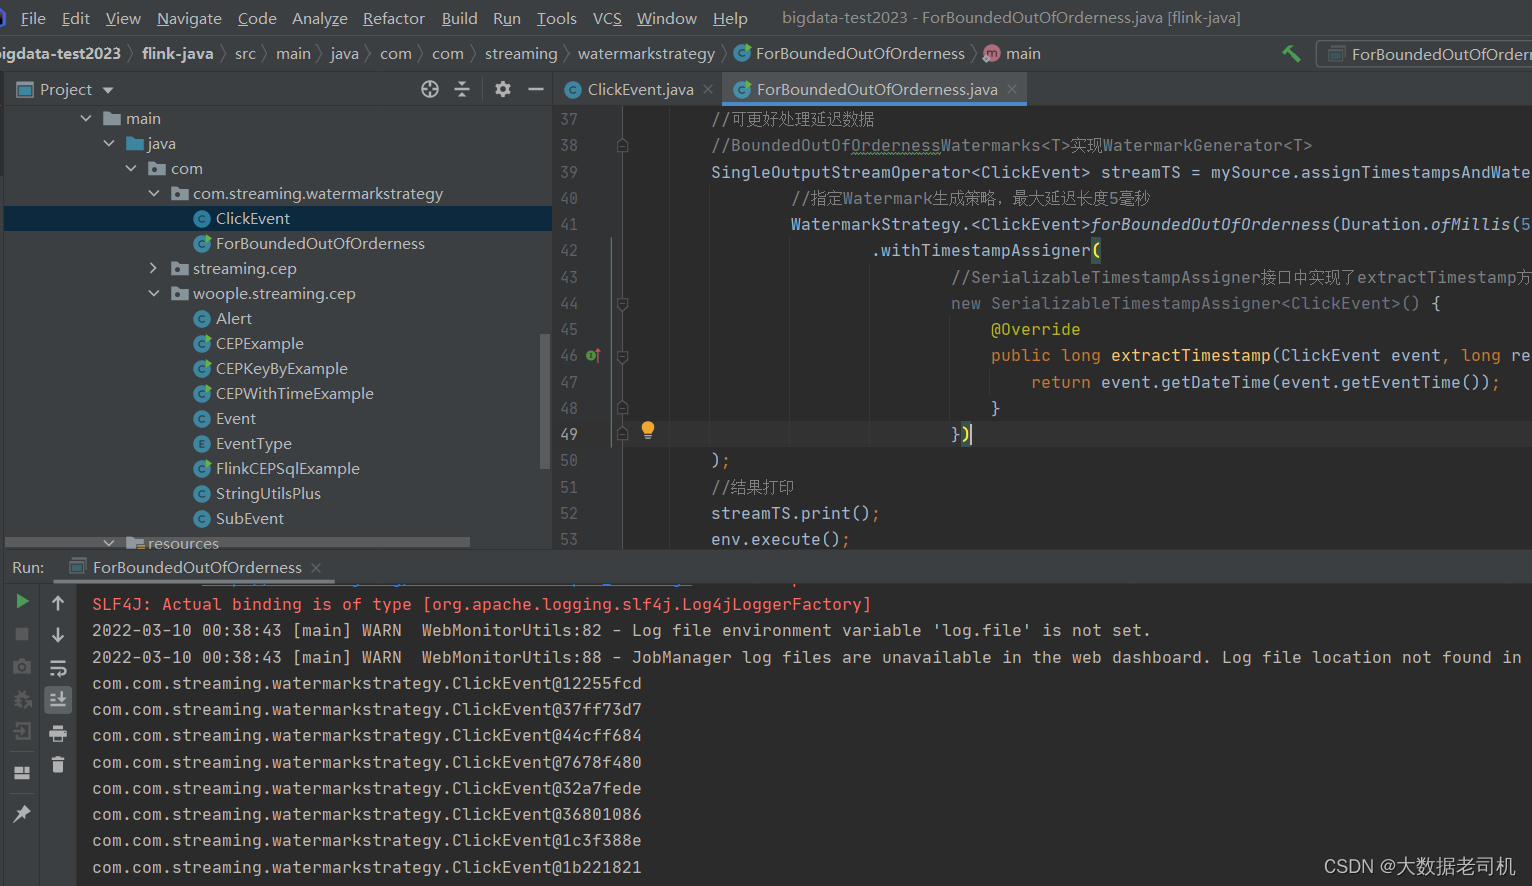Click the streaming breadcrumb segment

coord(521,53)
